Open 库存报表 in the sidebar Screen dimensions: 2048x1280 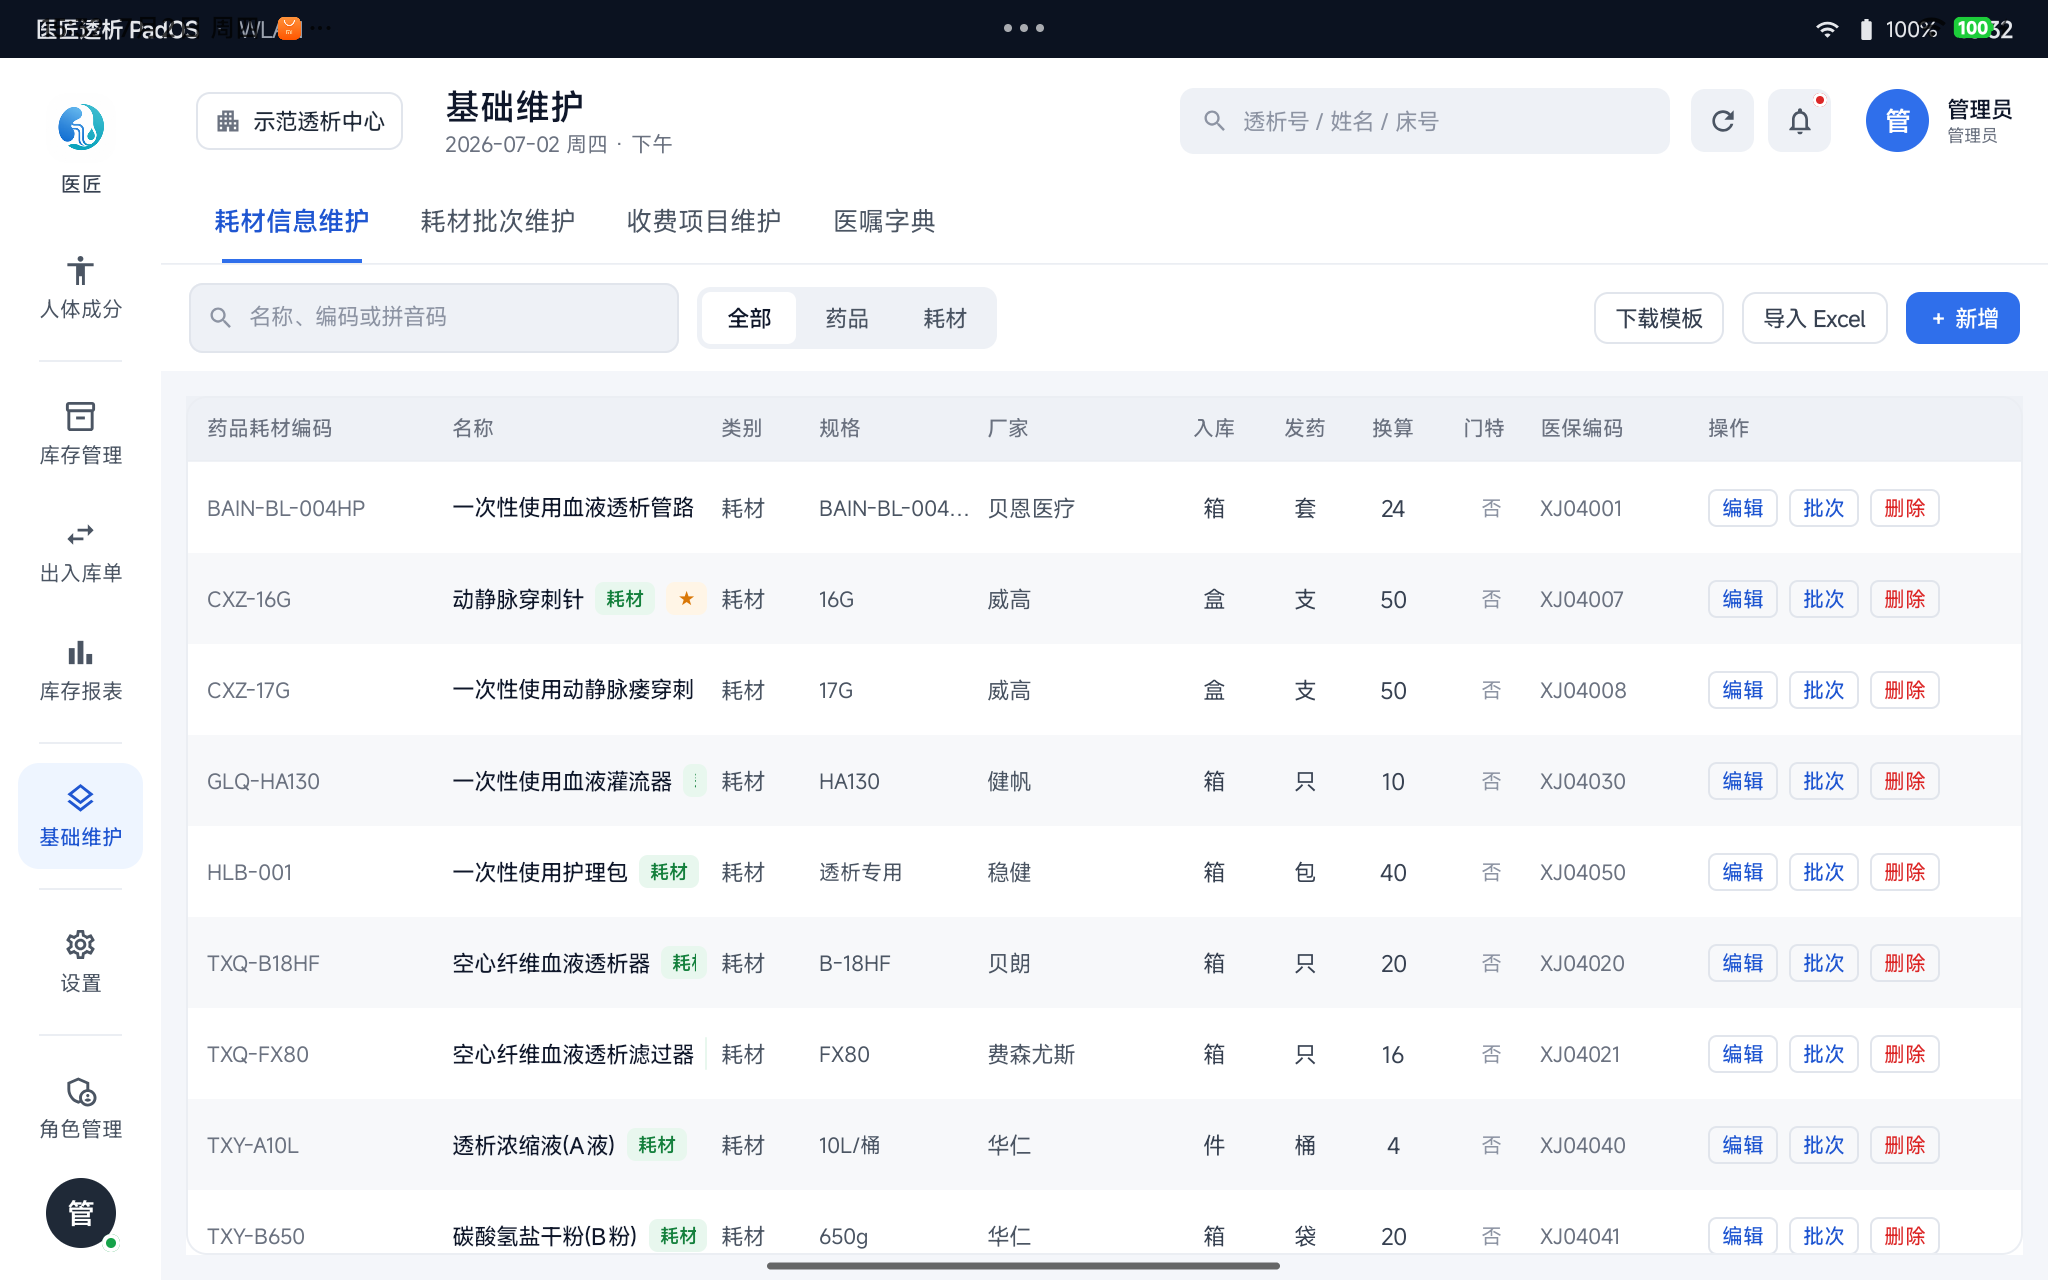[80, 670]
